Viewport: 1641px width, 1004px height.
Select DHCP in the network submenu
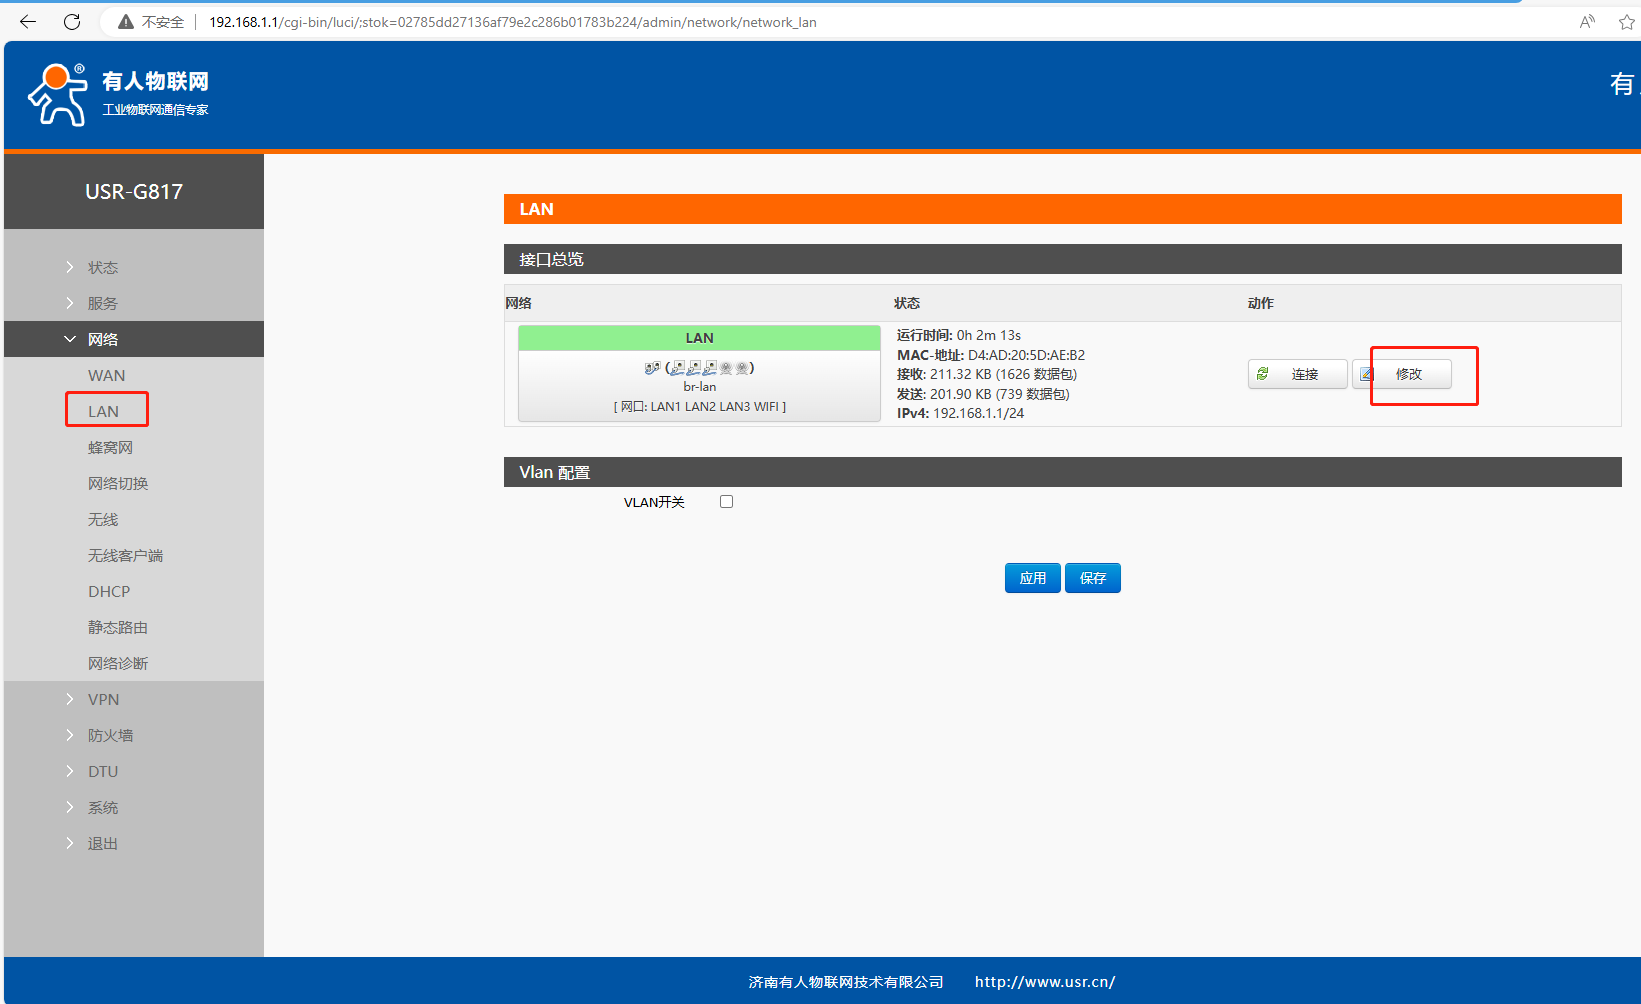109,591
